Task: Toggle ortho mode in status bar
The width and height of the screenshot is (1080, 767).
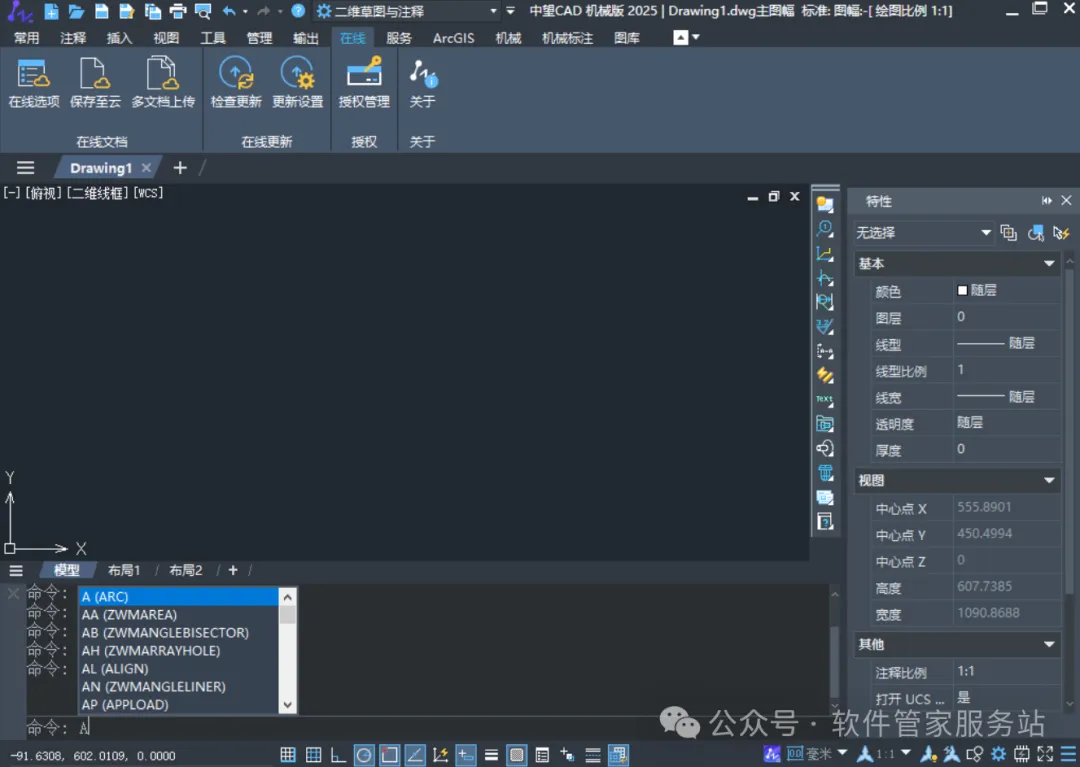Action: pyautogui.click(x=338, y=755)
